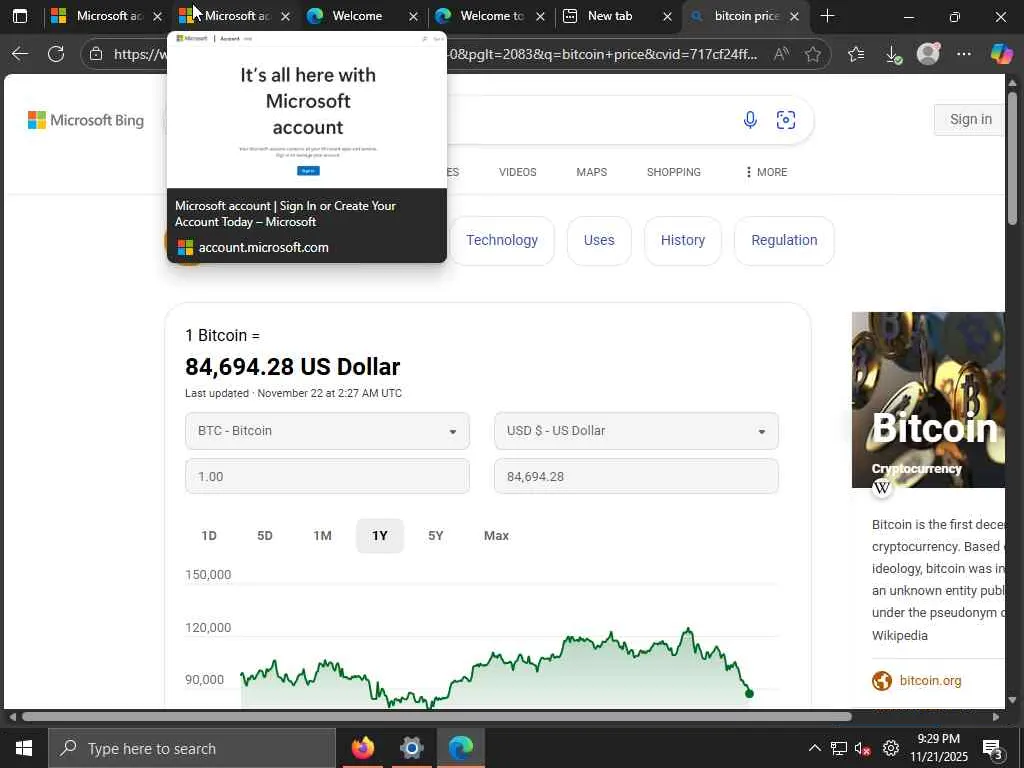Unmute sound via the tray speaker icon
This screenshot has width=1024, height=768.
coord(863,748)
